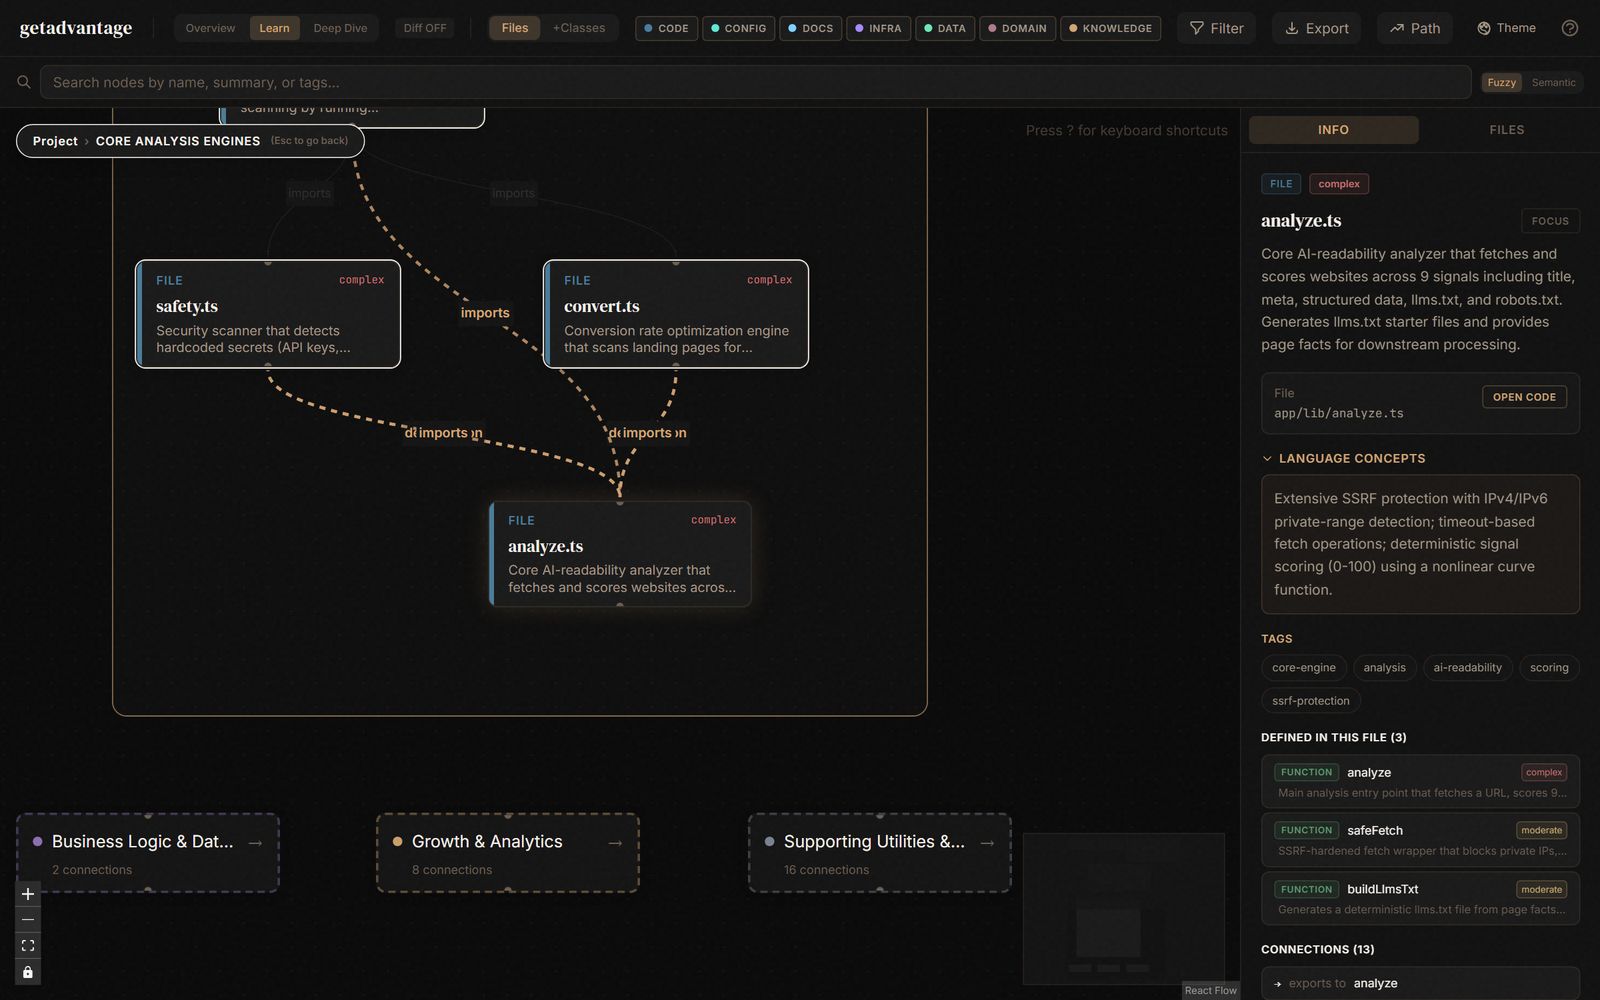
Task: Toggle the DATA category filter
Action: (945, 28)
